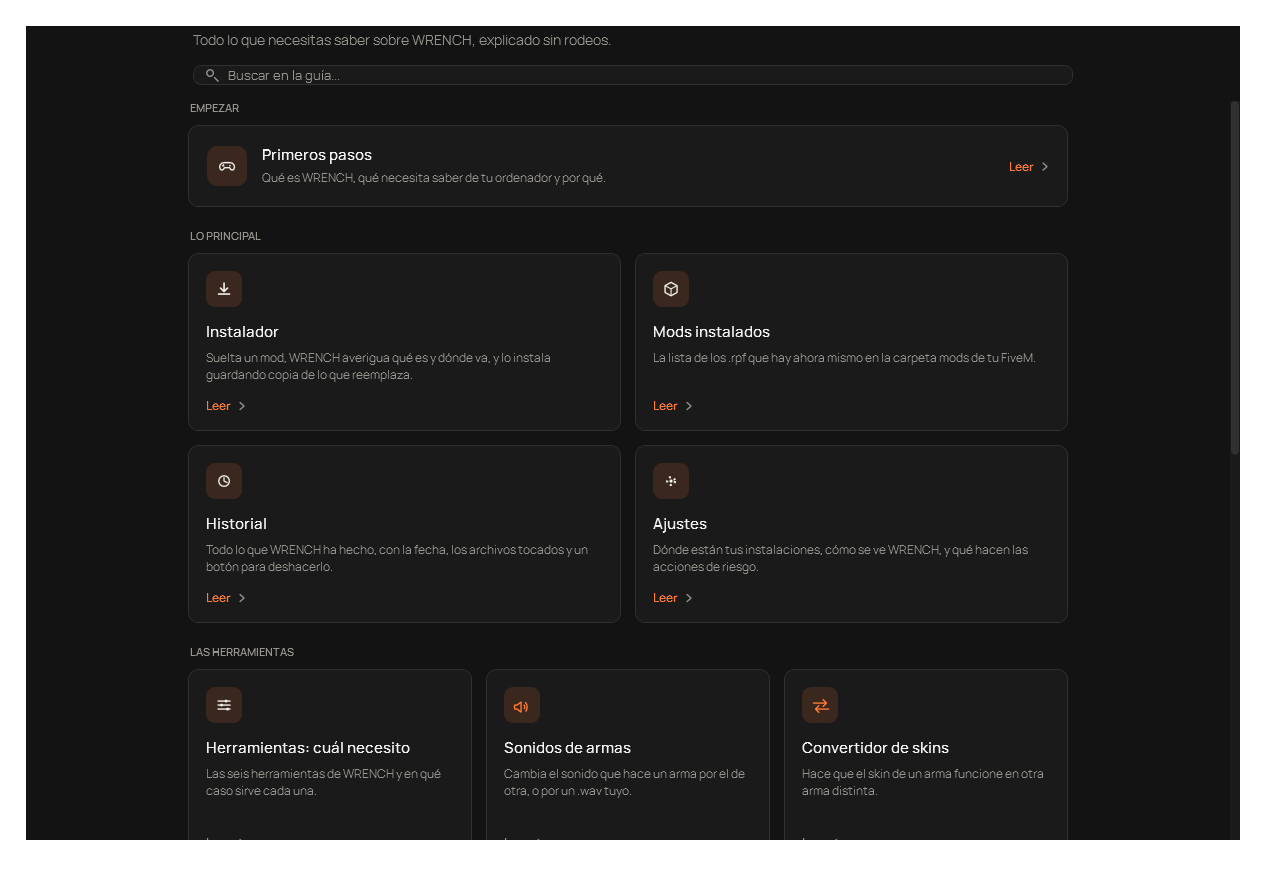The width and height of the screenshot is (1280, 880).
Task: Click the speaker icon on Sonidos de armas
Action: [x=522, y=705]
